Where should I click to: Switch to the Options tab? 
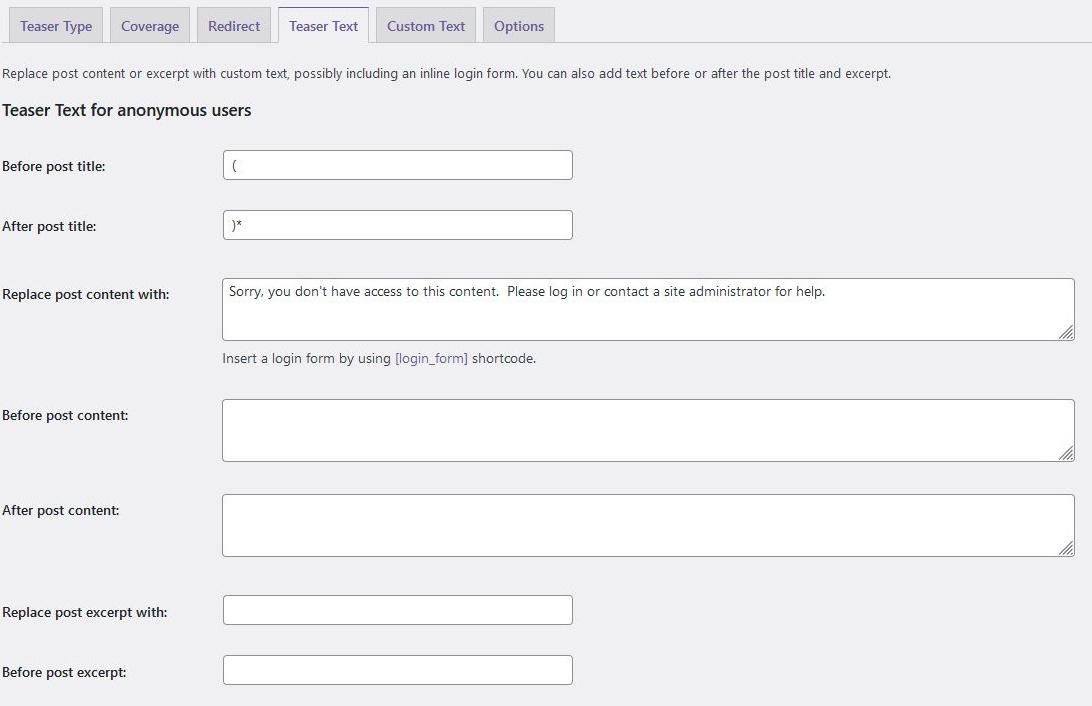[519, 26]
